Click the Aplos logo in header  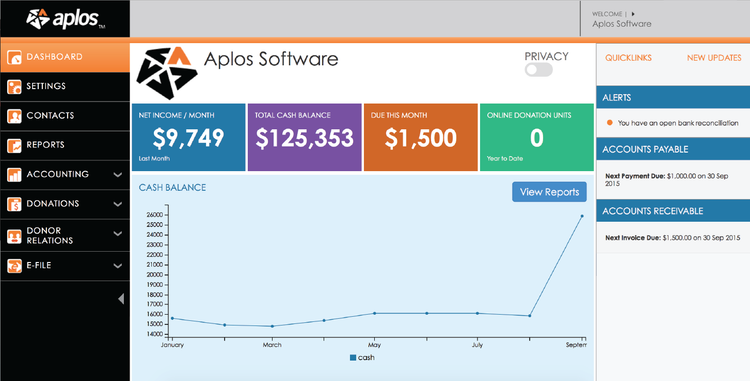(x=65, y=19)
